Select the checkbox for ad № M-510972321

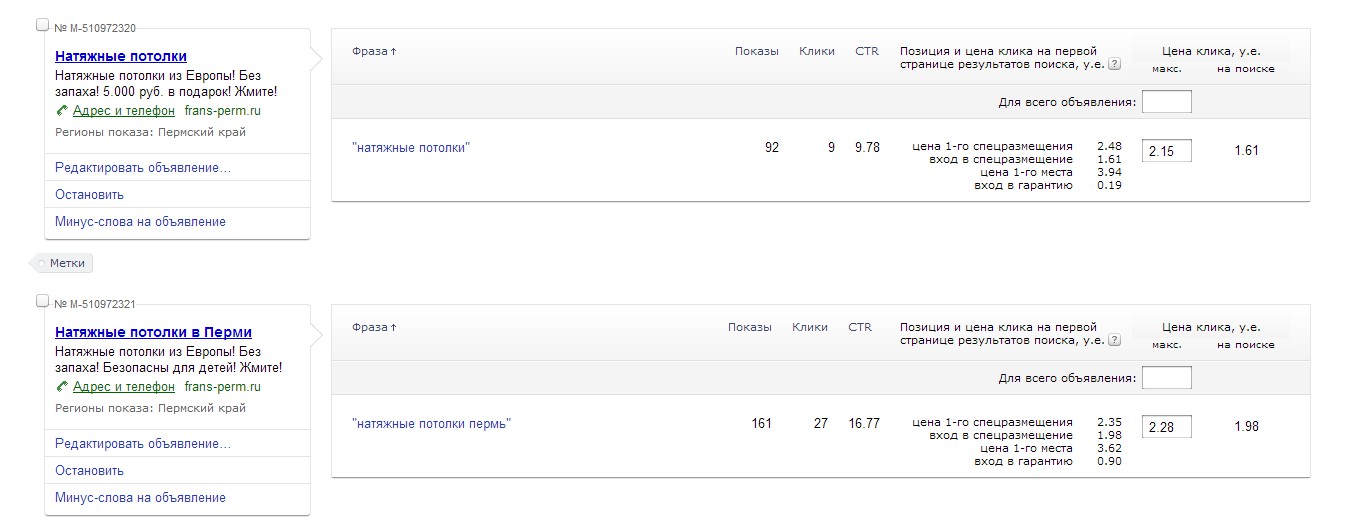click(42, 301)
